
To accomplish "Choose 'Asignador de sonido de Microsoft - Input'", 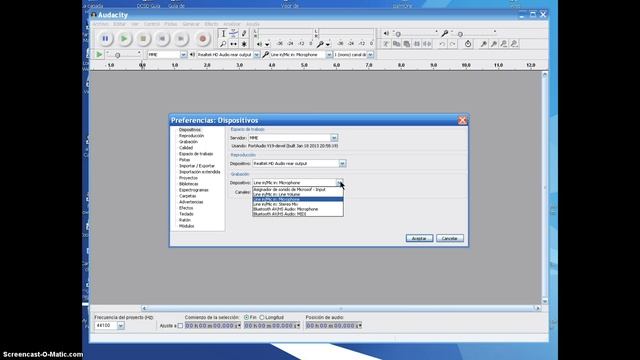I will 298,189.
